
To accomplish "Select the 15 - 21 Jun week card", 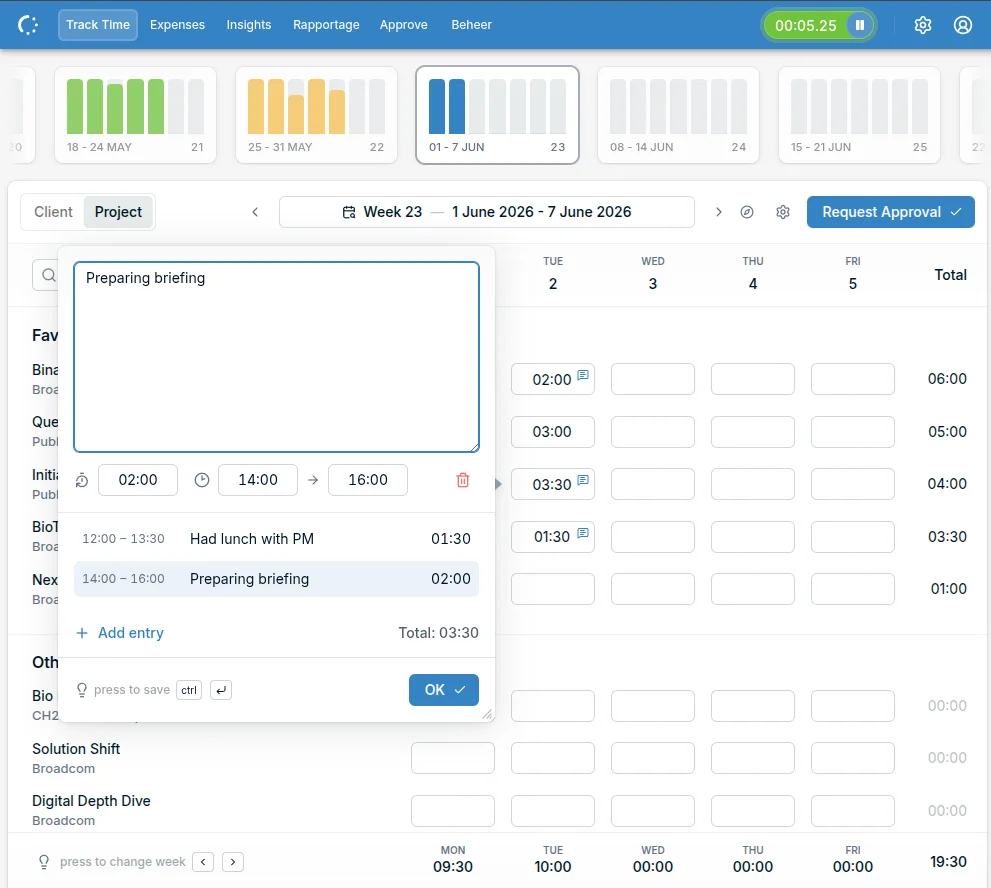I will [x=859, y=115].
